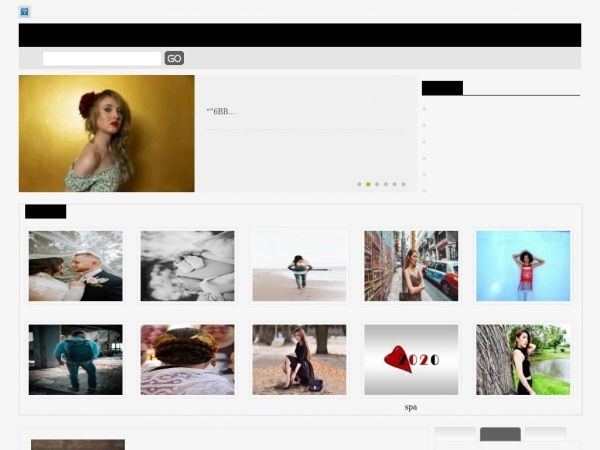600x450 pixels.
Task: Click the "spa" caption link
Action: 411,407
